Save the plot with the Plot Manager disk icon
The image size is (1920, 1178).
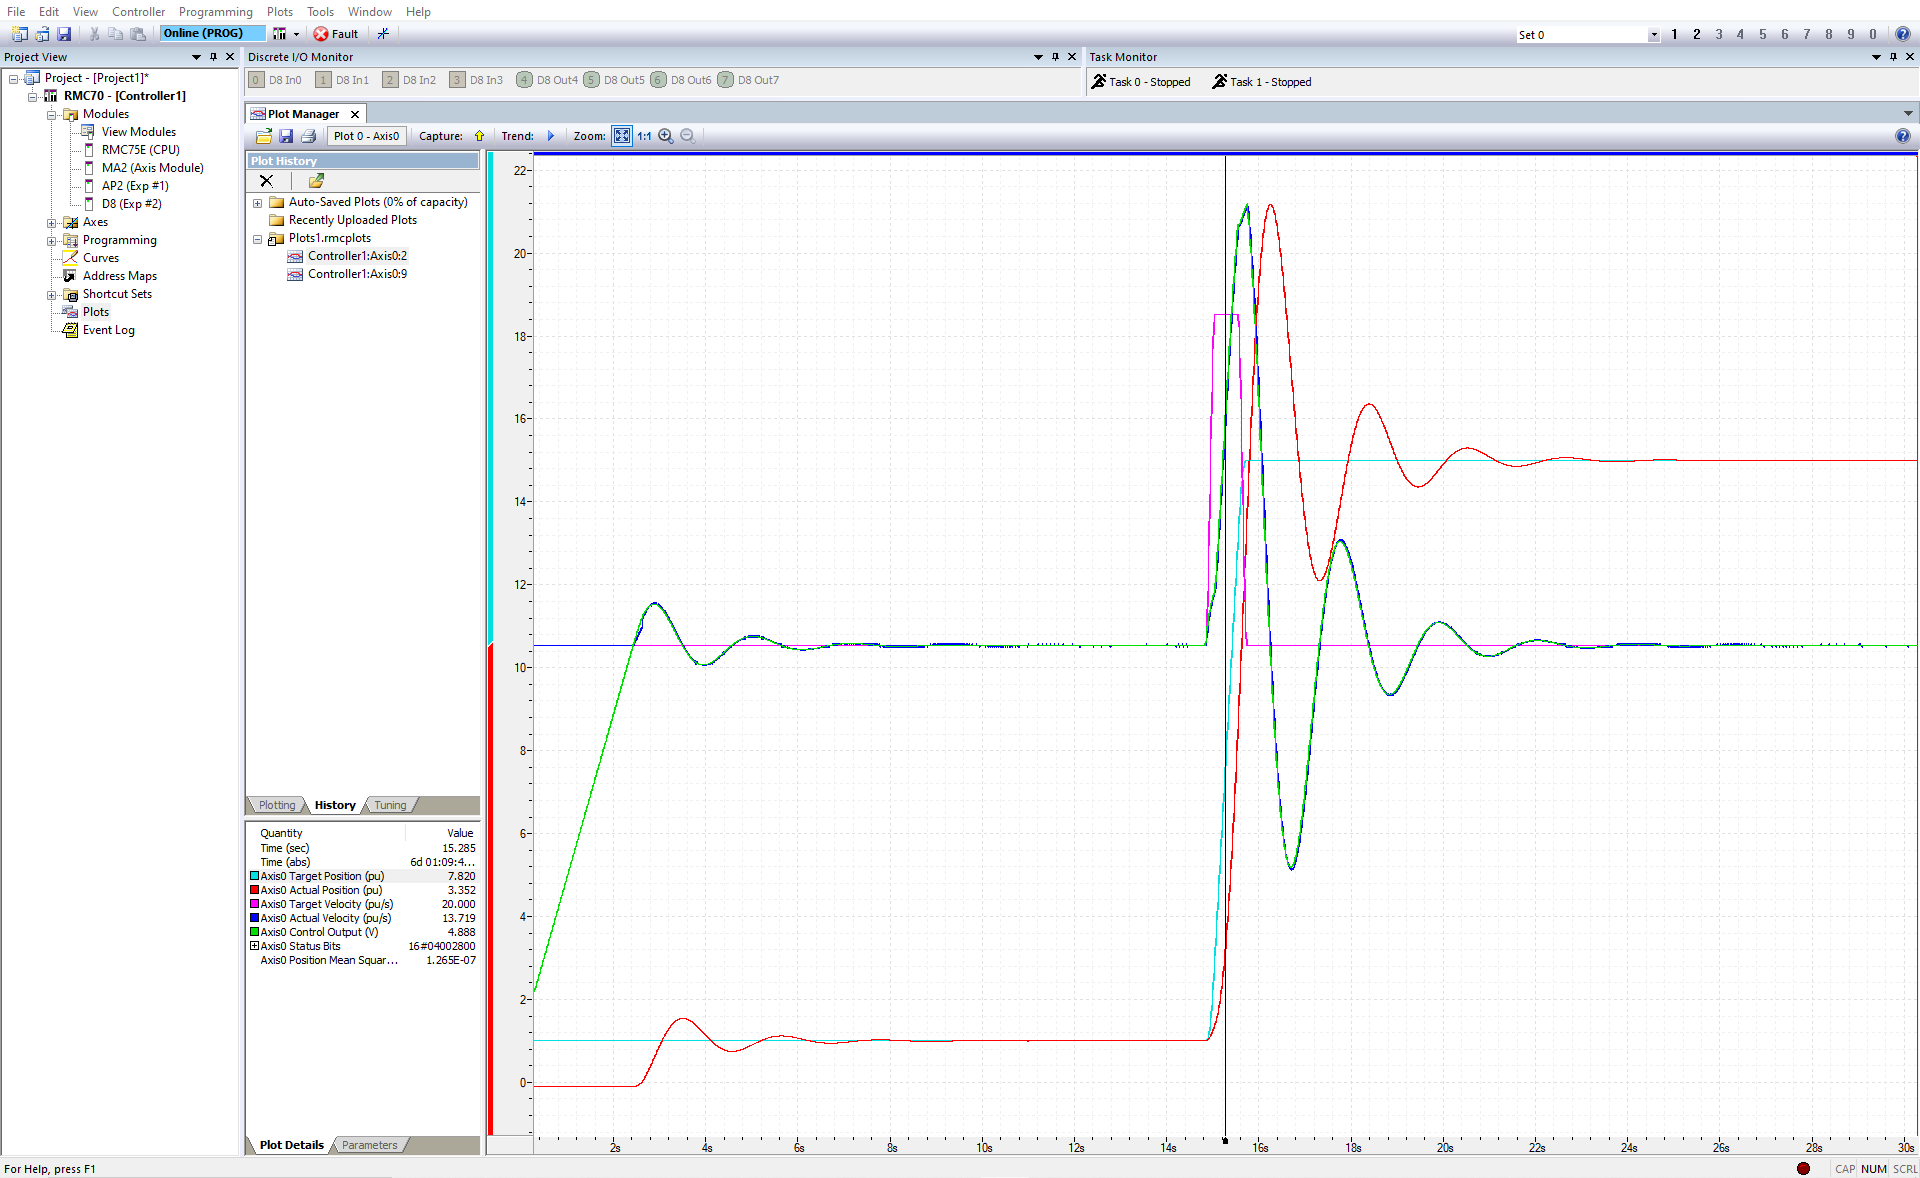point(286,136)
